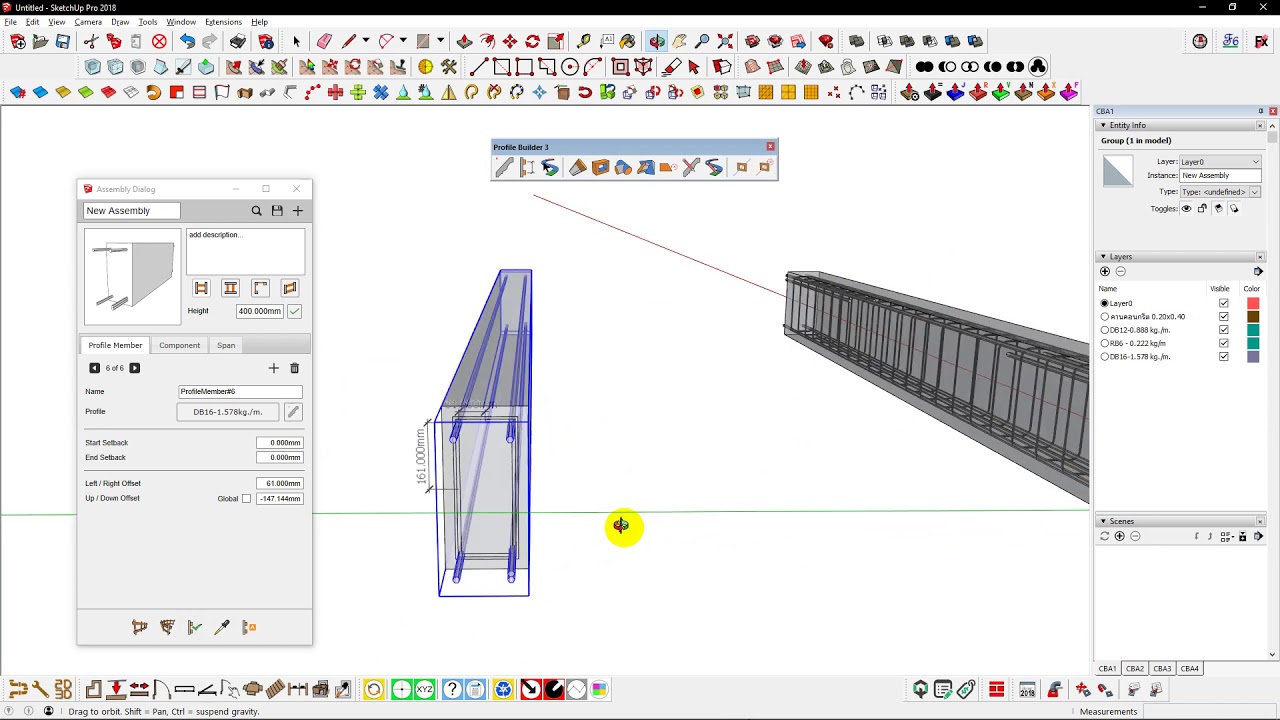Go to next profile member

click(135, 368)
